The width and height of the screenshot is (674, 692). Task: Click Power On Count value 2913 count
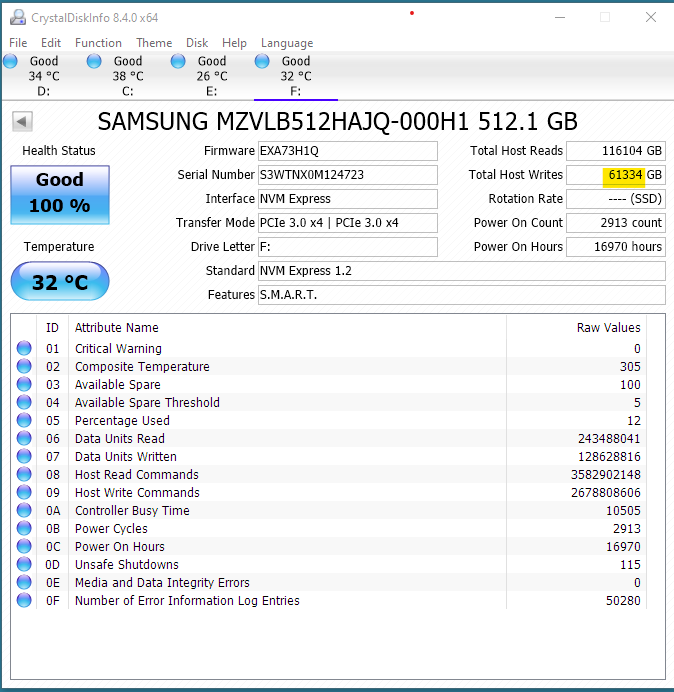[616, 222]
